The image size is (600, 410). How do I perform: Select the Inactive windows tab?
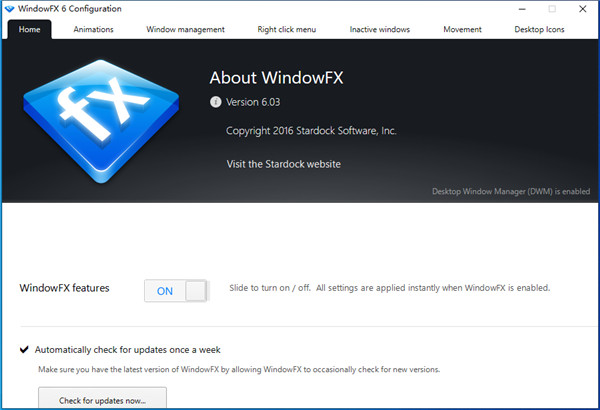[380, 29]
